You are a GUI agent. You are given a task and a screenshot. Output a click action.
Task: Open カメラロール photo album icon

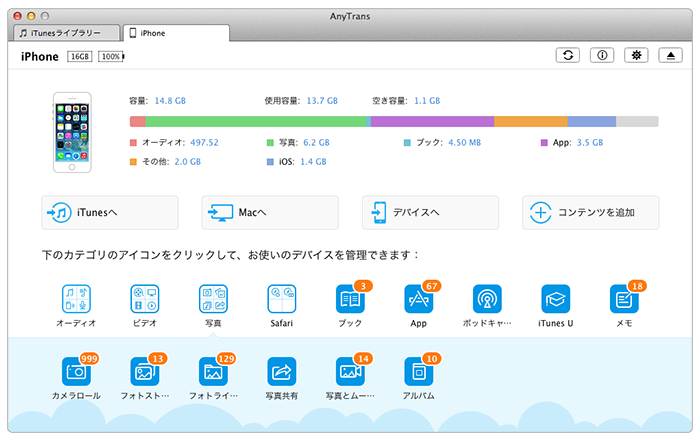[x=76, y=371]
